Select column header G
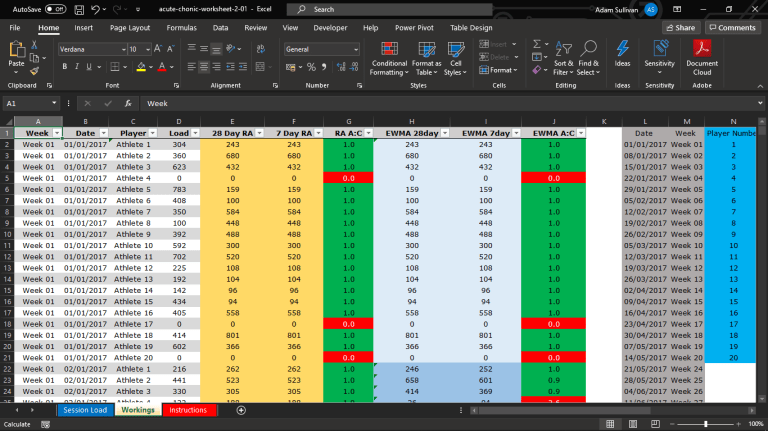The image size is (768, 431). point(348,121)
